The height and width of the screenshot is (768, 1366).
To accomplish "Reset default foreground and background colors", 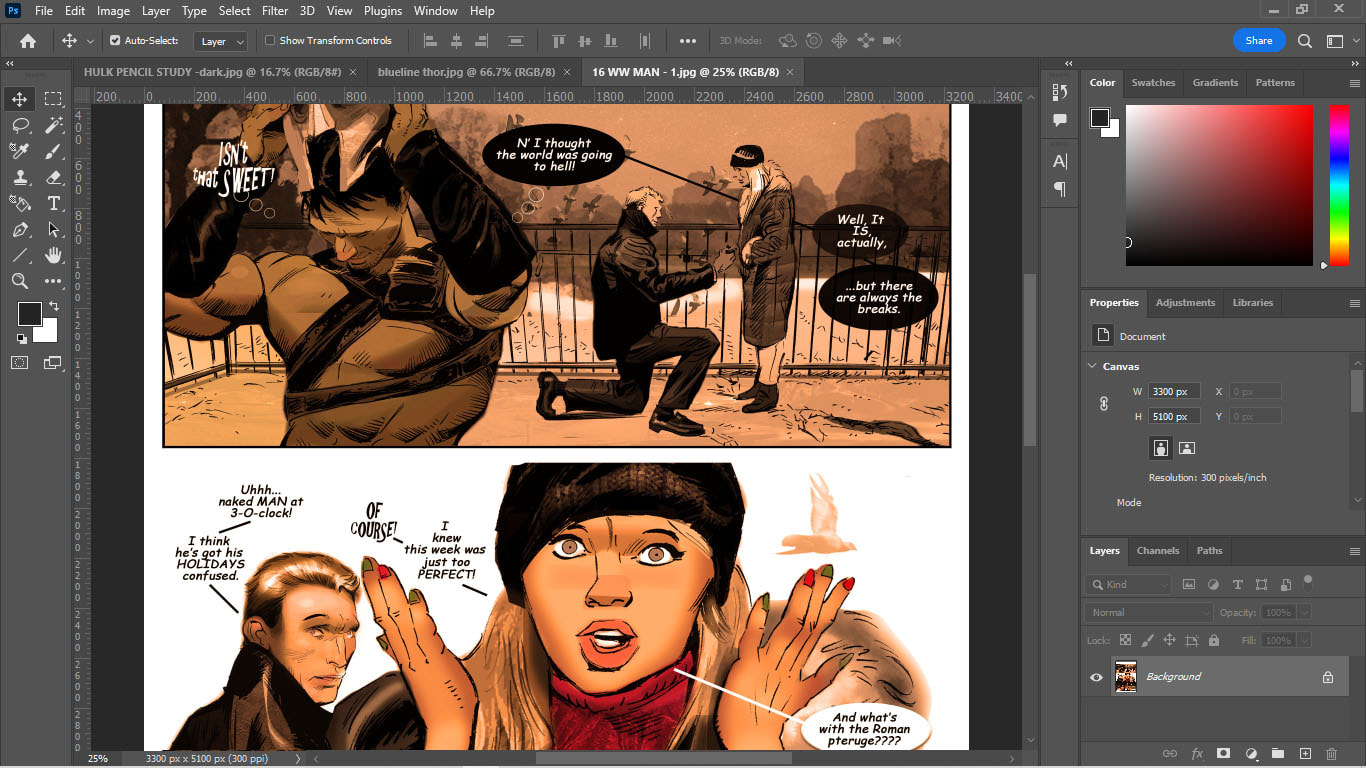I will tap(21, 339).
